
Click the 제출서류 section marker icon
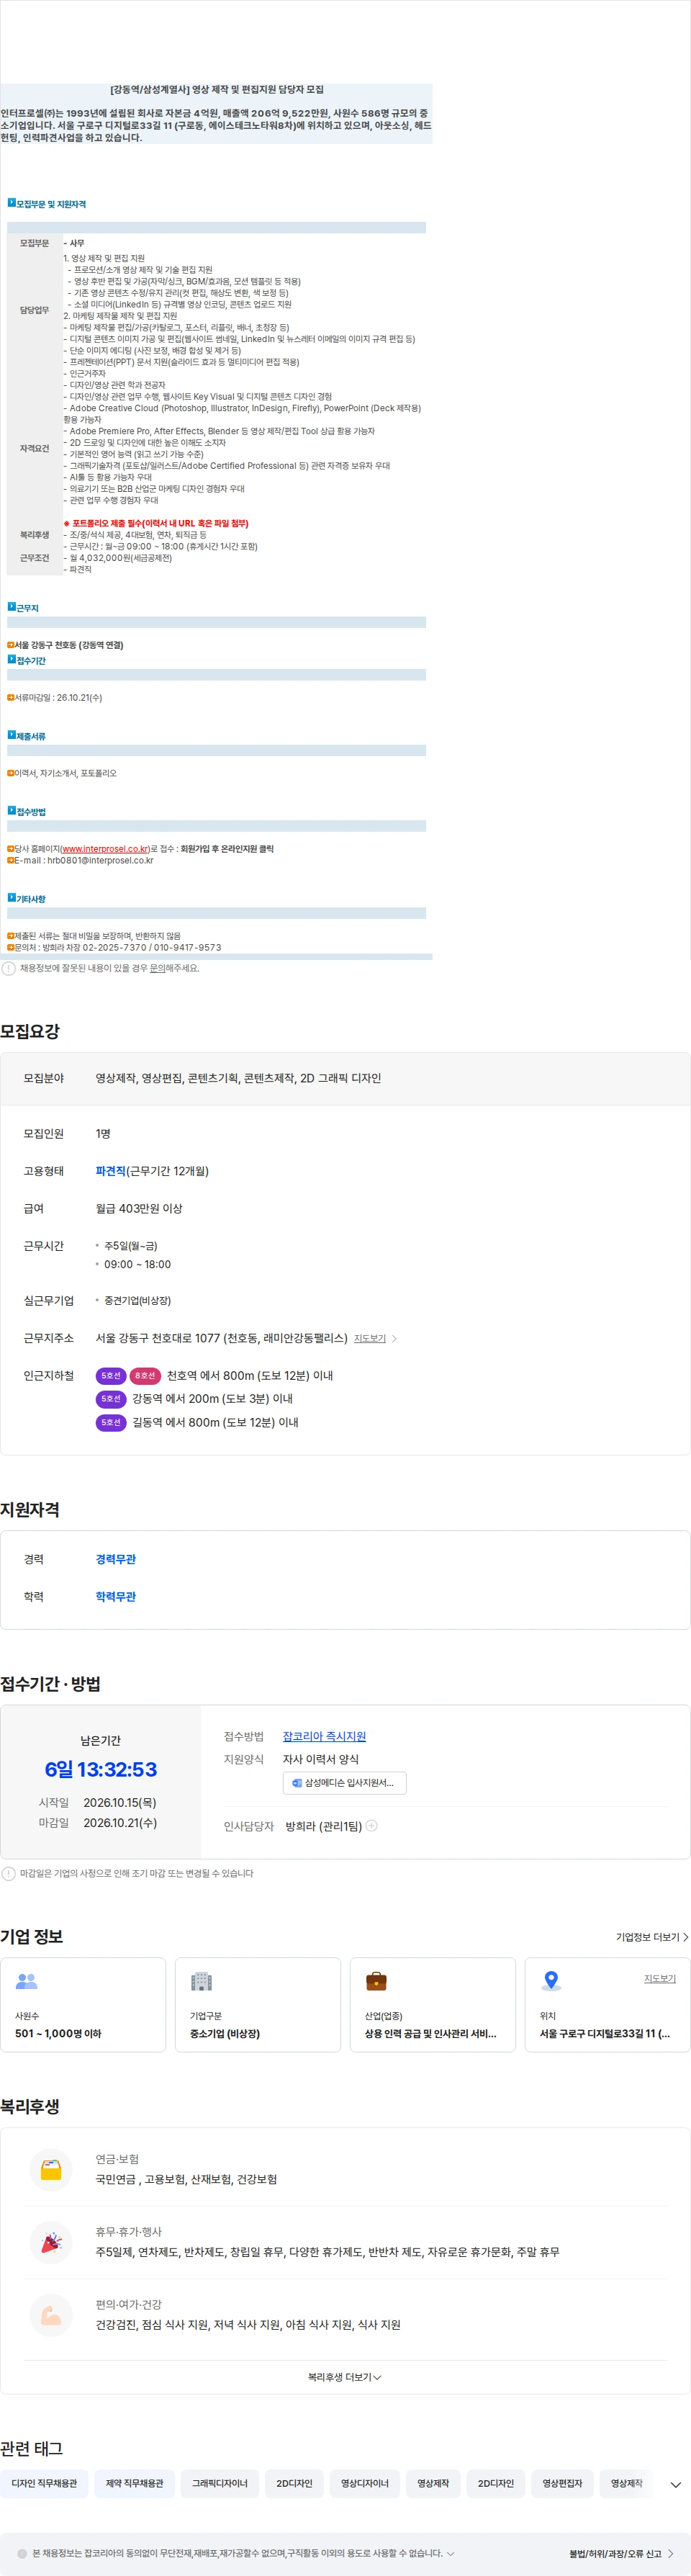click(12, 735)
